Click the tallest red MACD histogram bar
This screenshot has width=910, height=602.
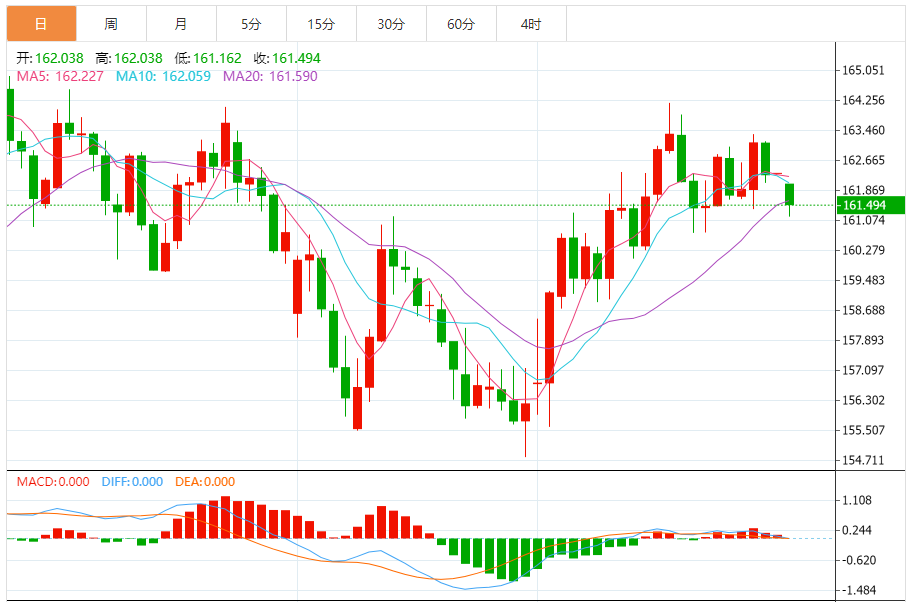(x=225, y=517)
